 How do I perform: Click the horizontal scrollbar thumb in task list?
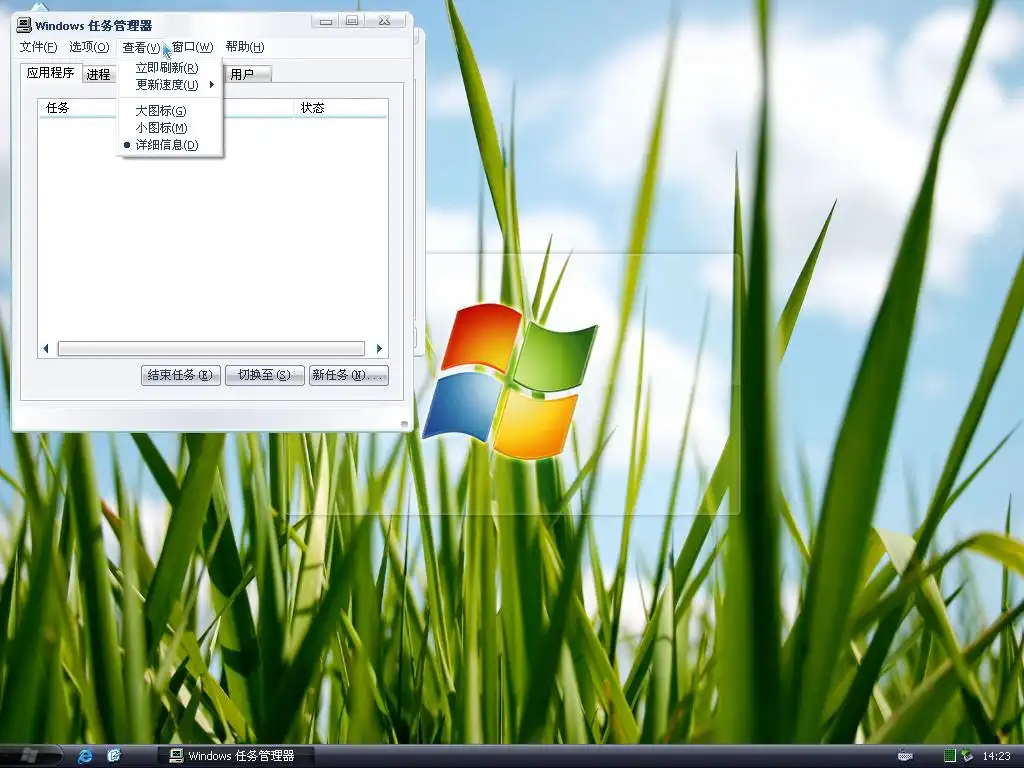click(211, 349)
